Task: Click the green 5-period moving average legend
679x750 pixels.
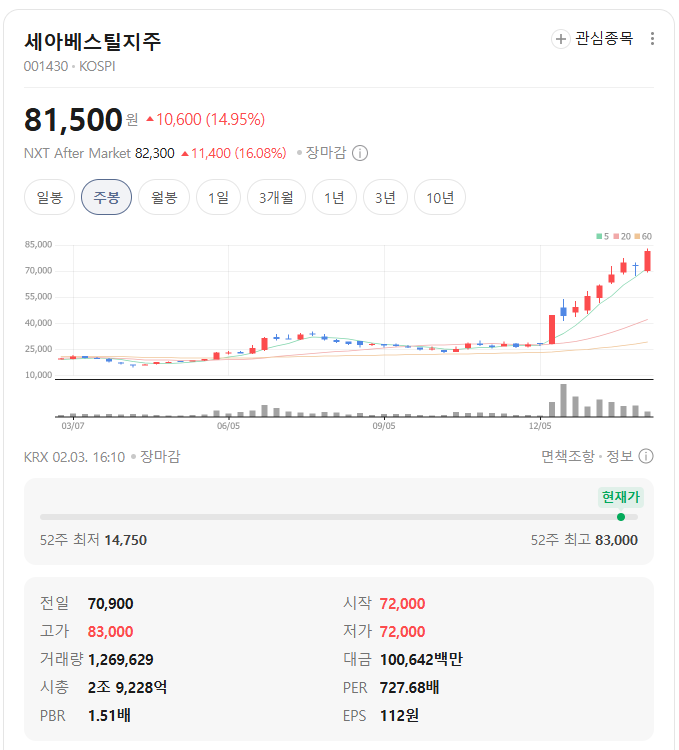Action: click(602, 236)
